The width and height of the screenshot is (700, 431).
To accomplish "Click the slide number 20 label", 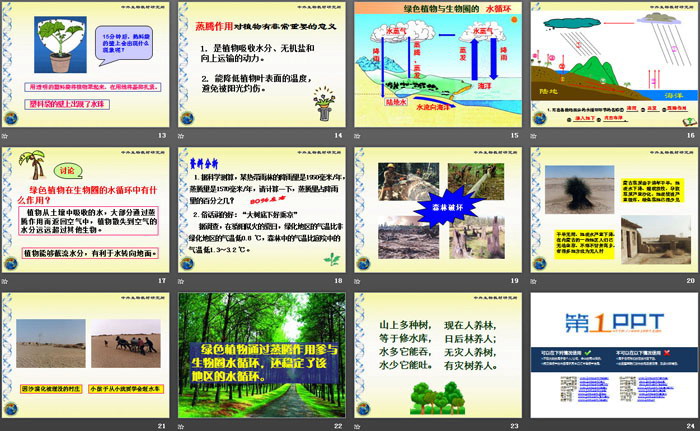I will pyautogui.click(x=691, y=281).
